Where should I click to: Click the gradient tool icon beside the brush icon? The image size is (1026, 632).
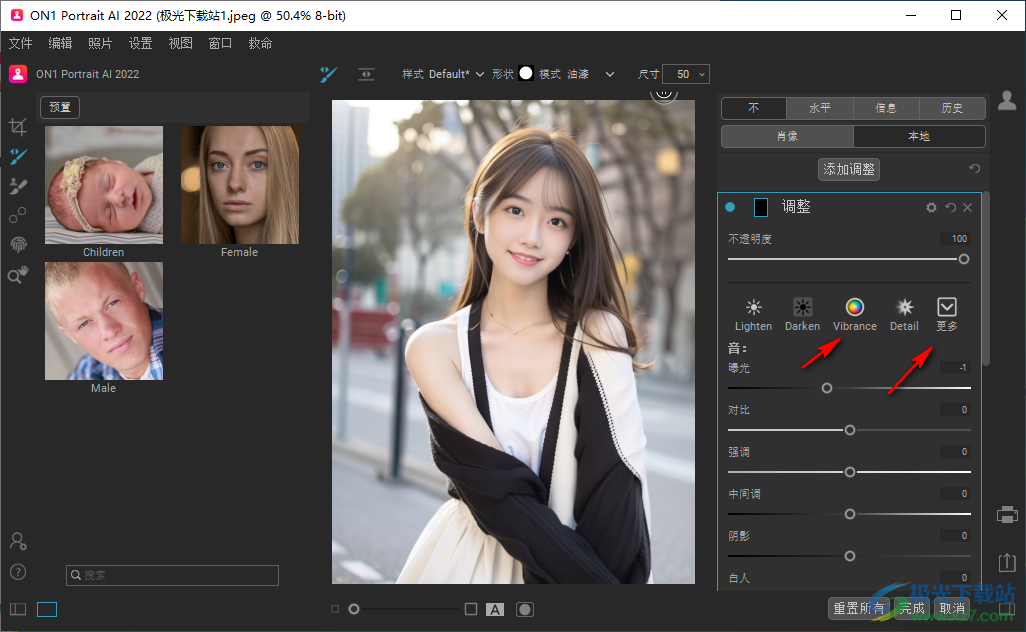click(x=366, y=74)
